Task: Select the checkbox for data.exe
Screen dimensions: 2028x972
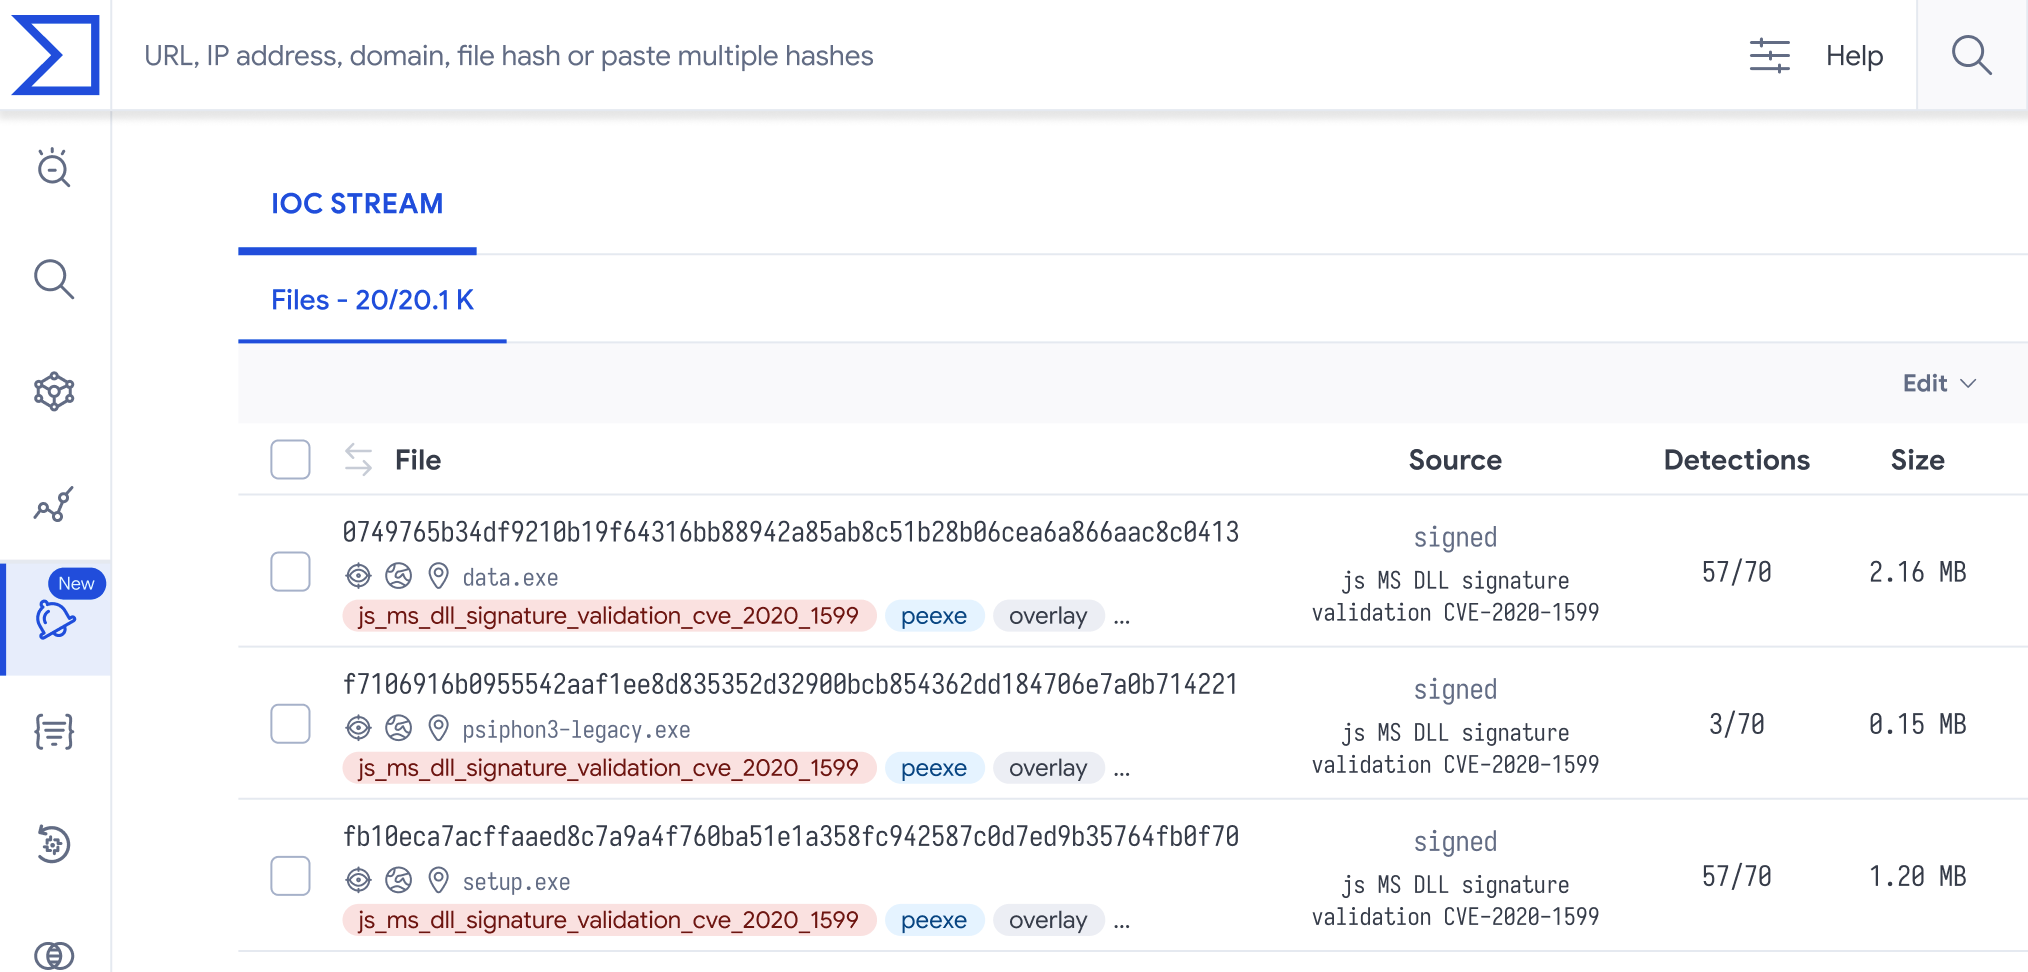Action: pyautogui.click(x=290, y=572)
